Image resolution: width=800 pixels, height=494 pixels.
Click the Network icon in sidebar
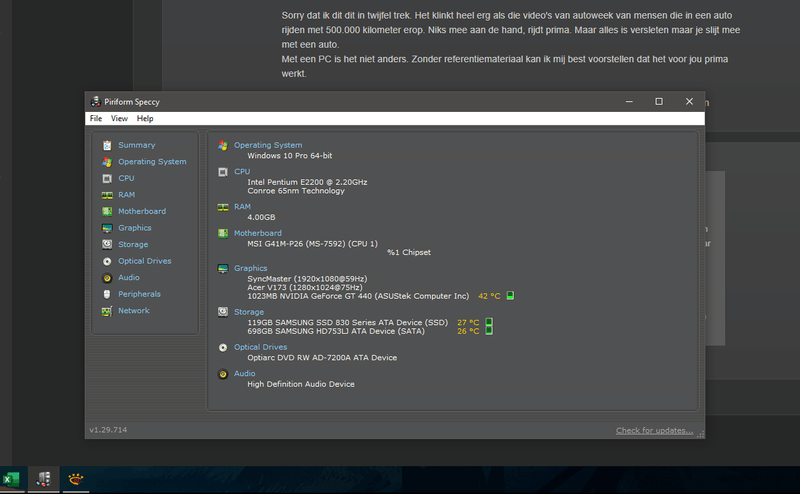click(107, 311)
